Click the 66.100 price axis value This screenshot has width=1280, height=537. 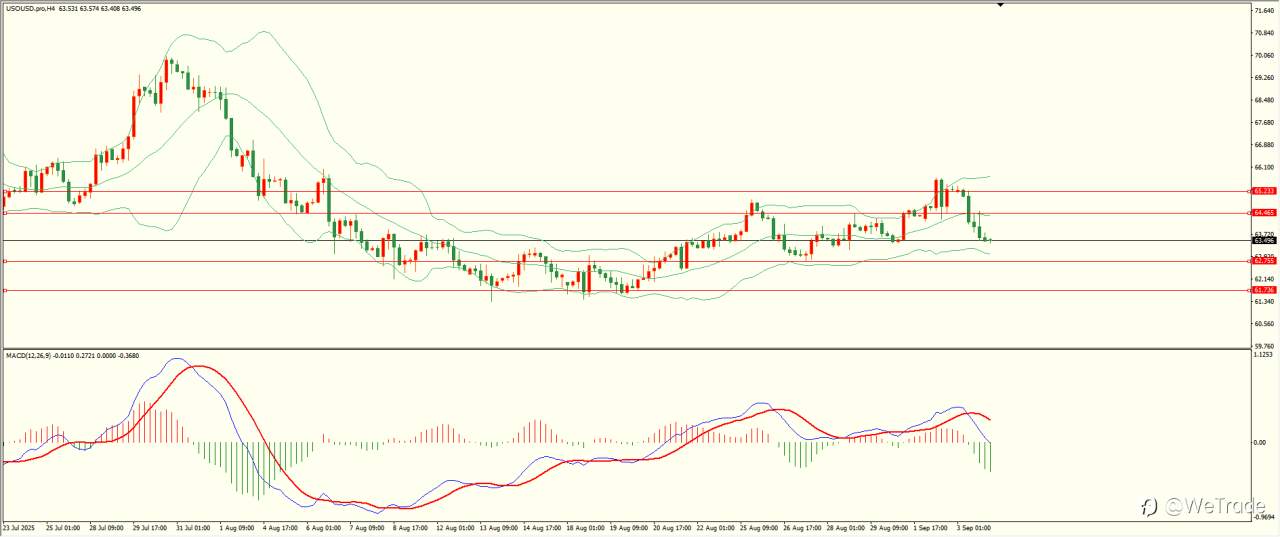tap(1264, 167)
